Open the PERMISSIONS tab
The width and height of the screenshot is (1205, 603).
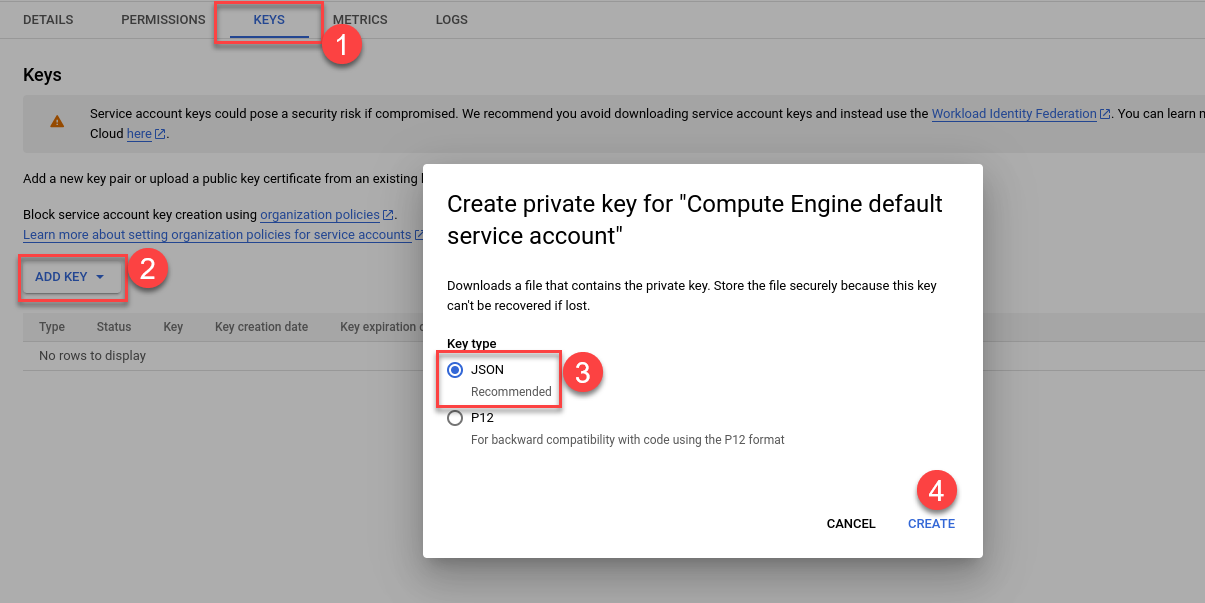[x=163, y=20]
